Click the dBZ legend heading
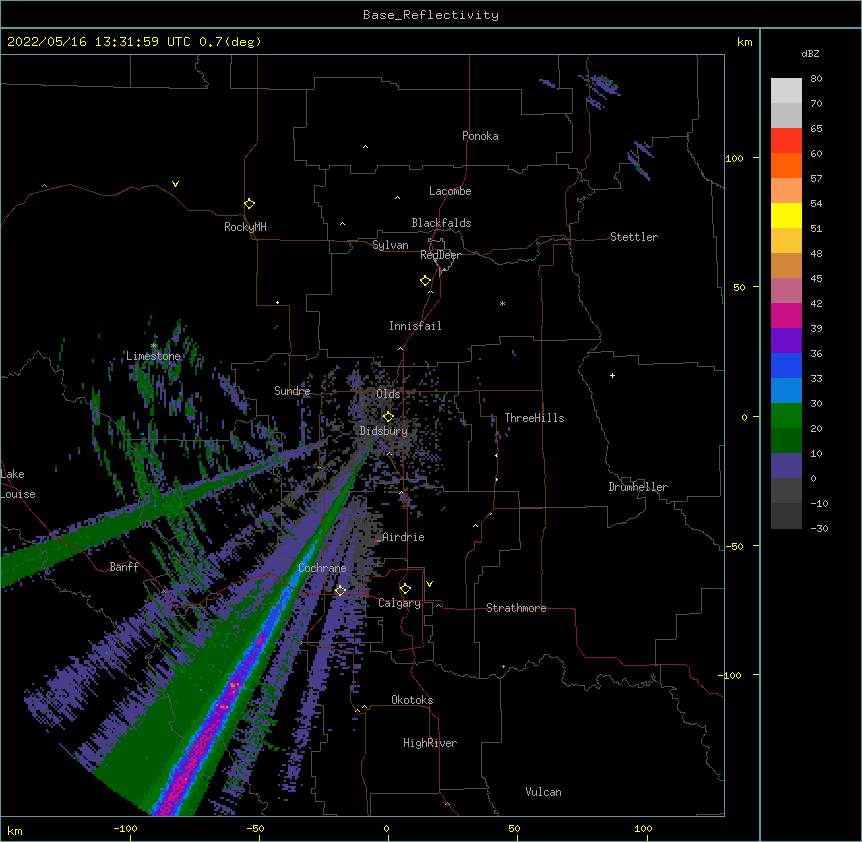 (810, 54)
